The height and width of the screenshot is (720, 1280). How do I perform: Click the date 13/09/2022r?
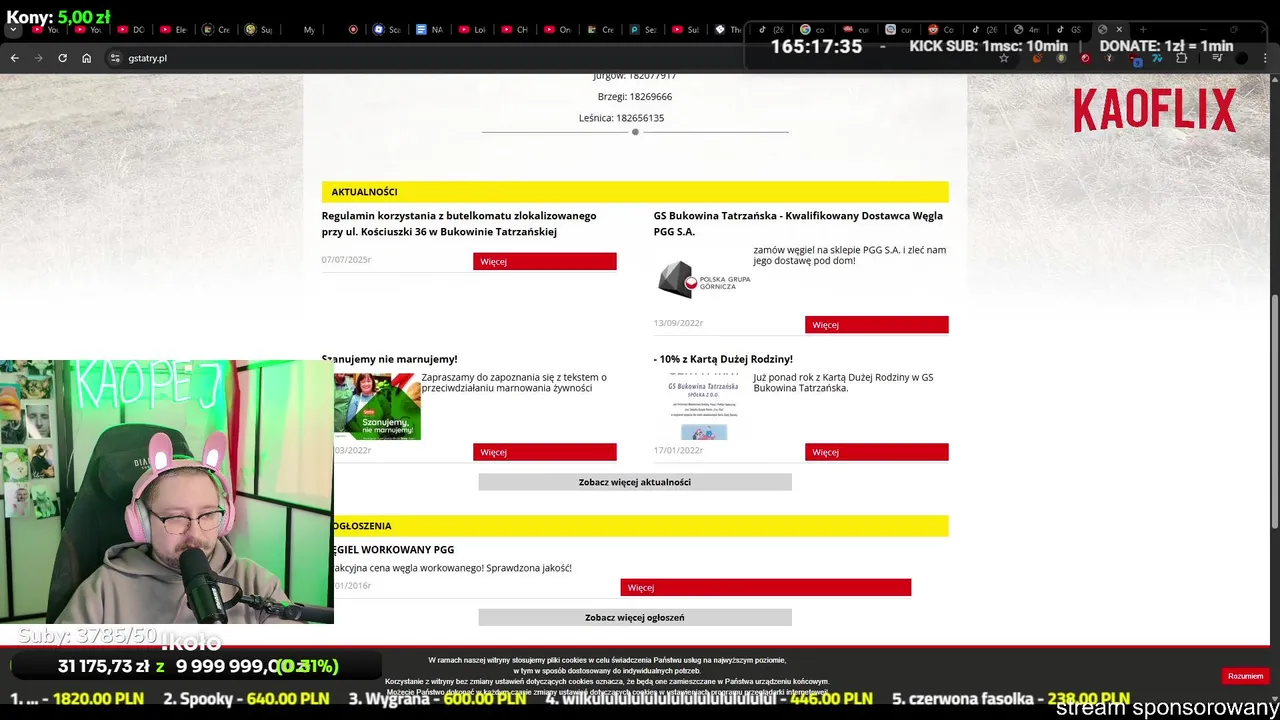click(679, 323)
